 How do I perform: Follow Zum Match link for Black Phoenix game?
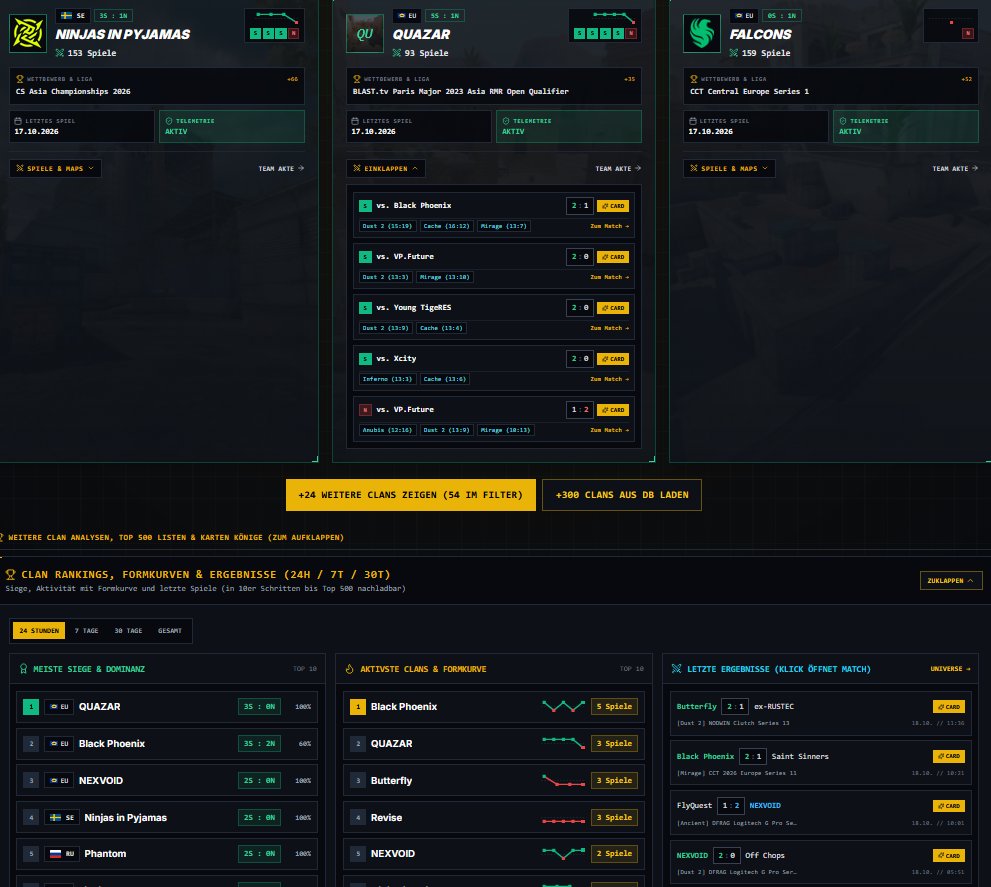tap(609, 226)
